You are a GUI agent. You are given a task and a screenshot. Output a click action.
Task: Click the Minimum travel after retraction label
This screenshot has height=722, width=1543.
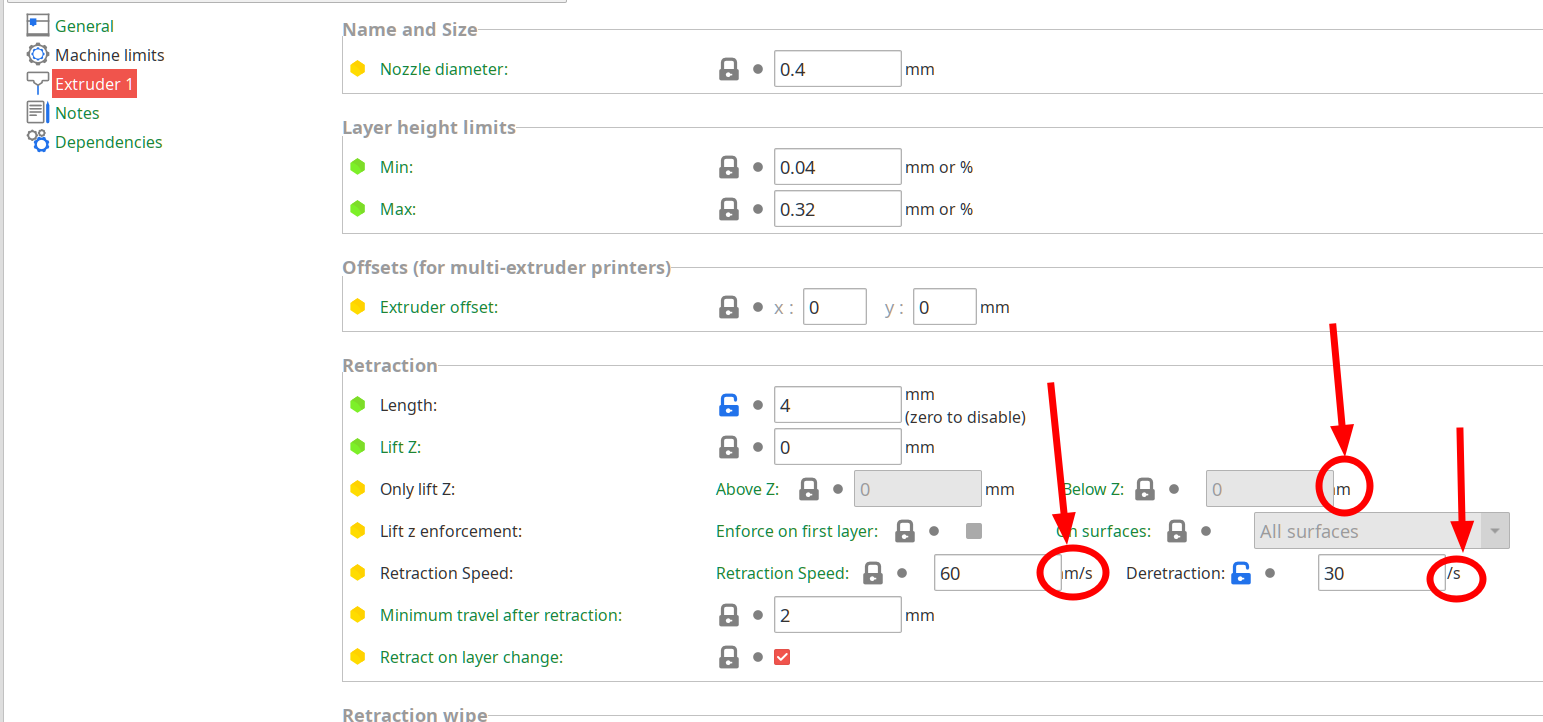[x=501, y=615]
